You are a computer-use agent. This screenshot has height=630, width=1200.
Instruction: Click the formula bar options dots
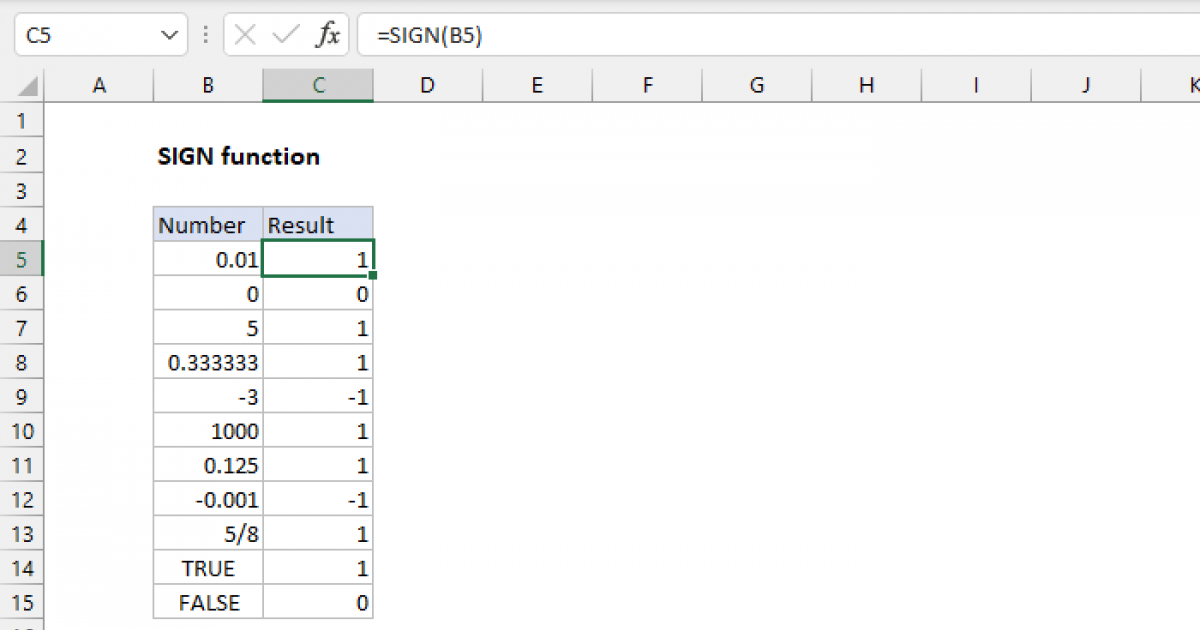205,36
